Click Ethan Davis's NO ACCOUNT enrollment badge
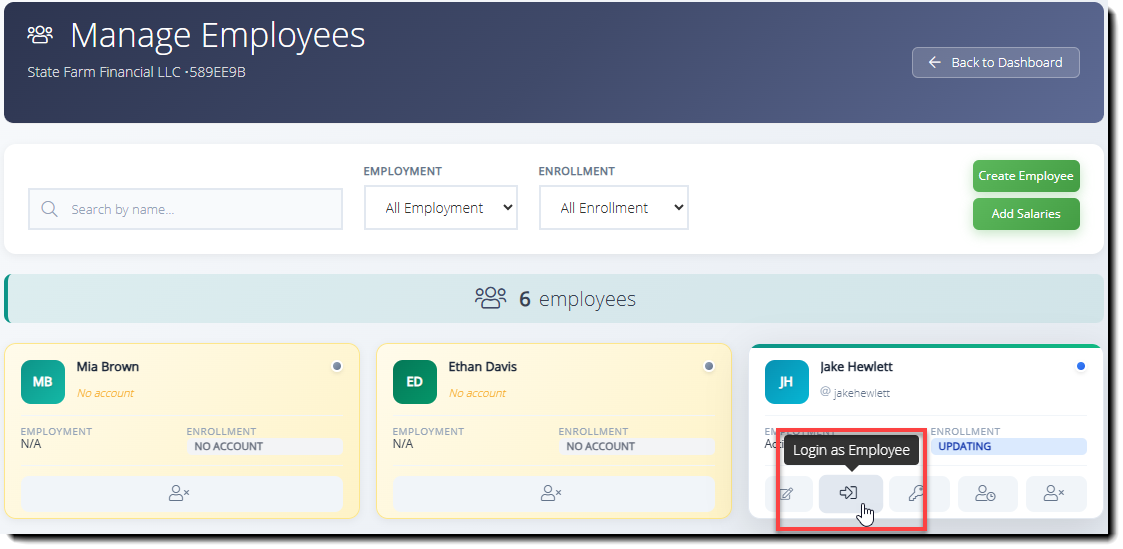Image resolution: width=1123 pixels, height=549 pixels. click(636, 446)
